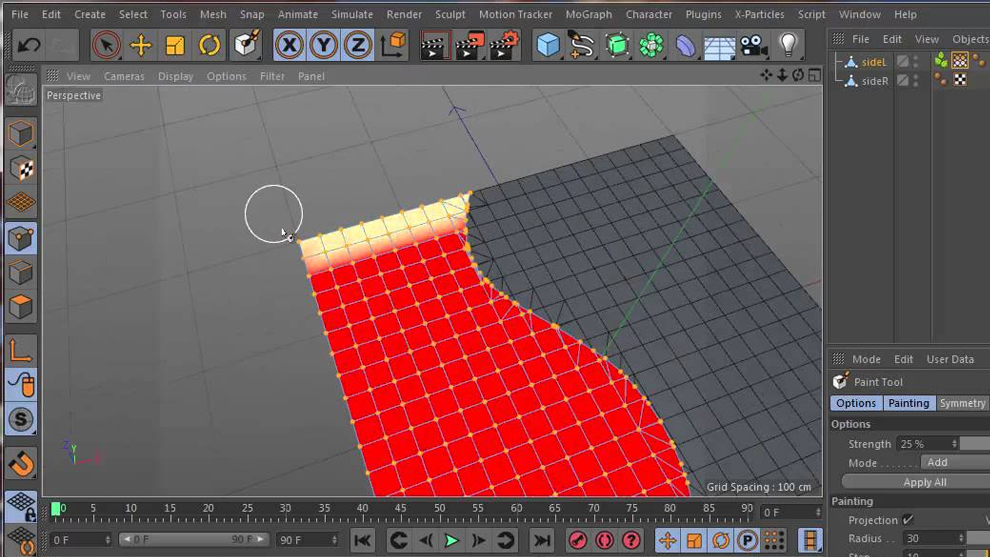
Task: Open the array modeling objects icon
Action: (651, 45)
